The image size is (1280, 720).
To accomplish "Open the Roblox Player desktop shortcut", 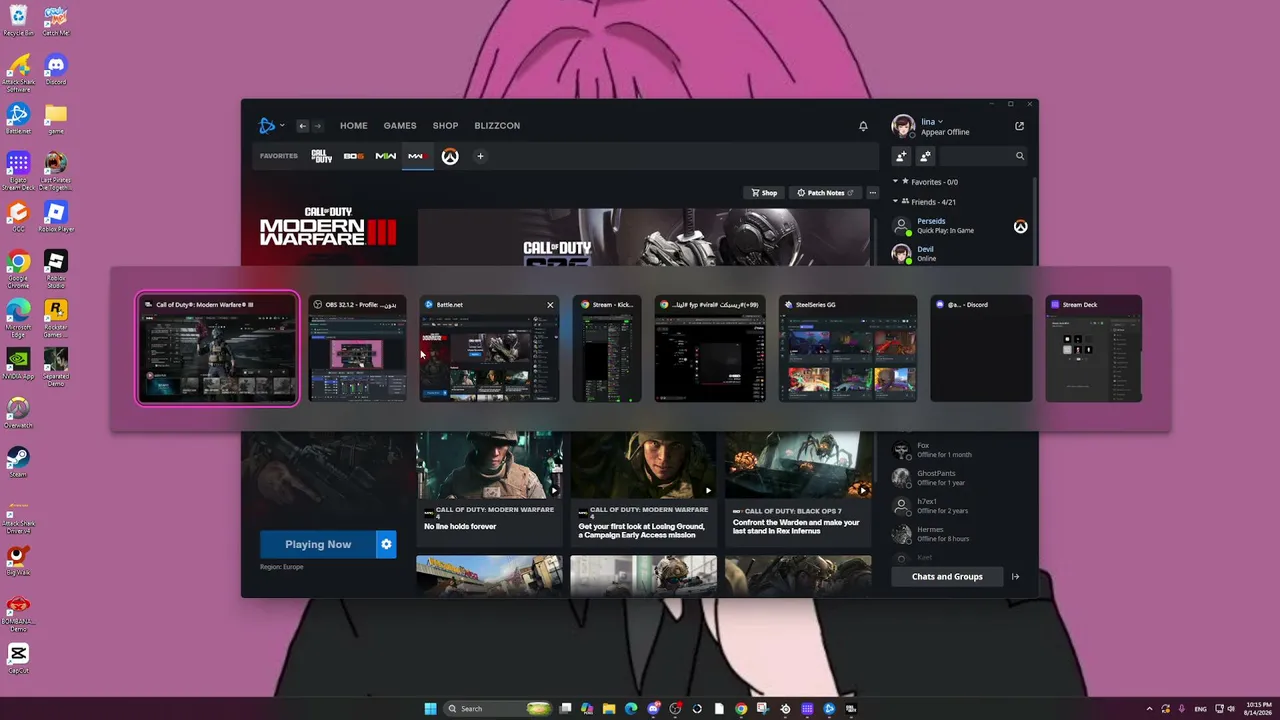I will 56,217.
